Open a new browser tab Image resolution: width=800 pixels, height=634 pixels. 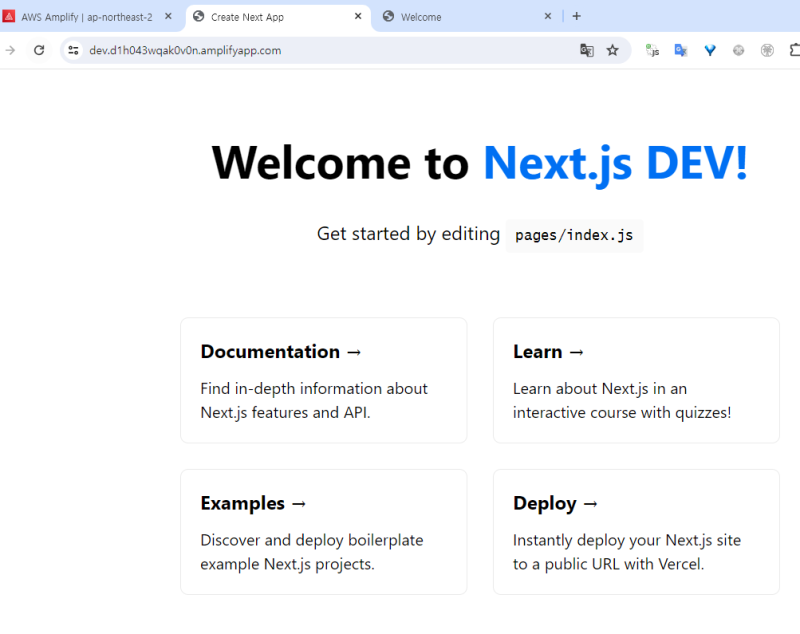coord(576,16)
